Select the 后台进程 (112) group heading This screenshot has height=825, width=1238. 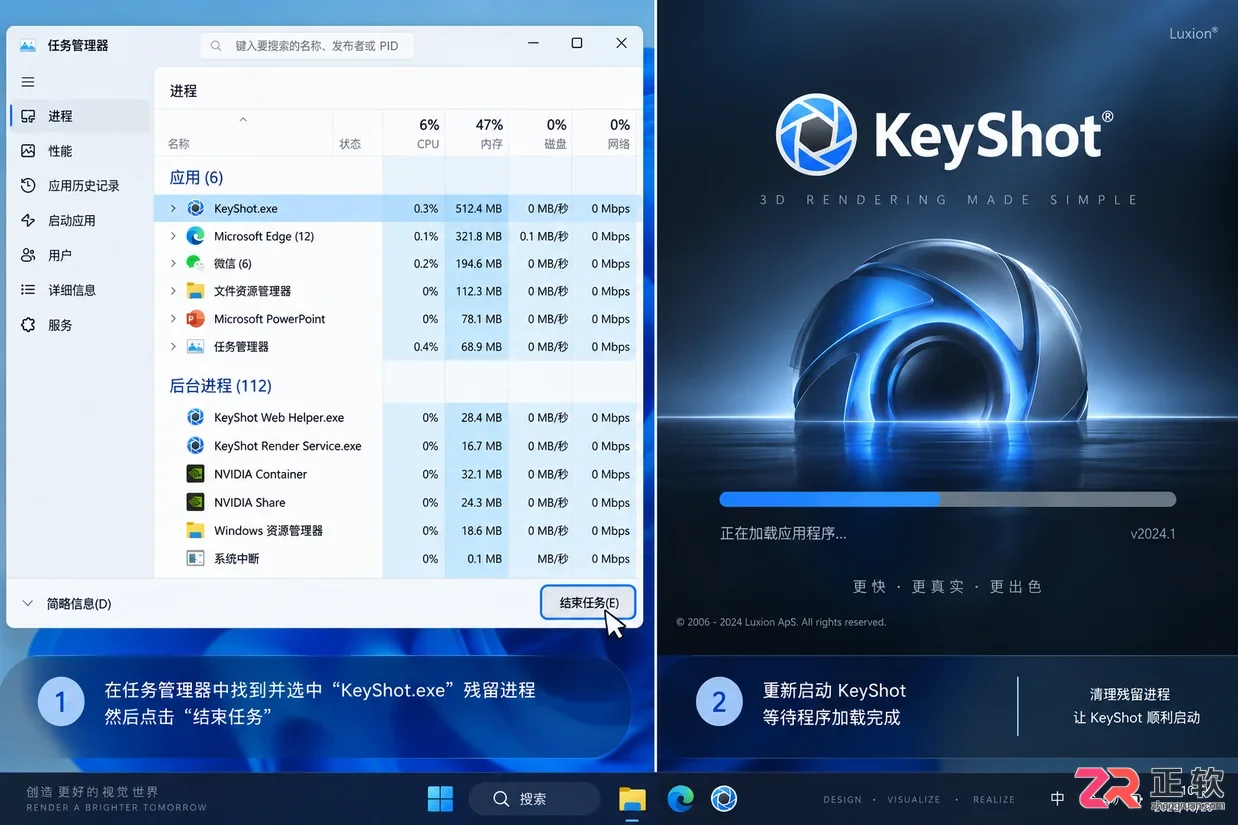[x=220, y=386]
